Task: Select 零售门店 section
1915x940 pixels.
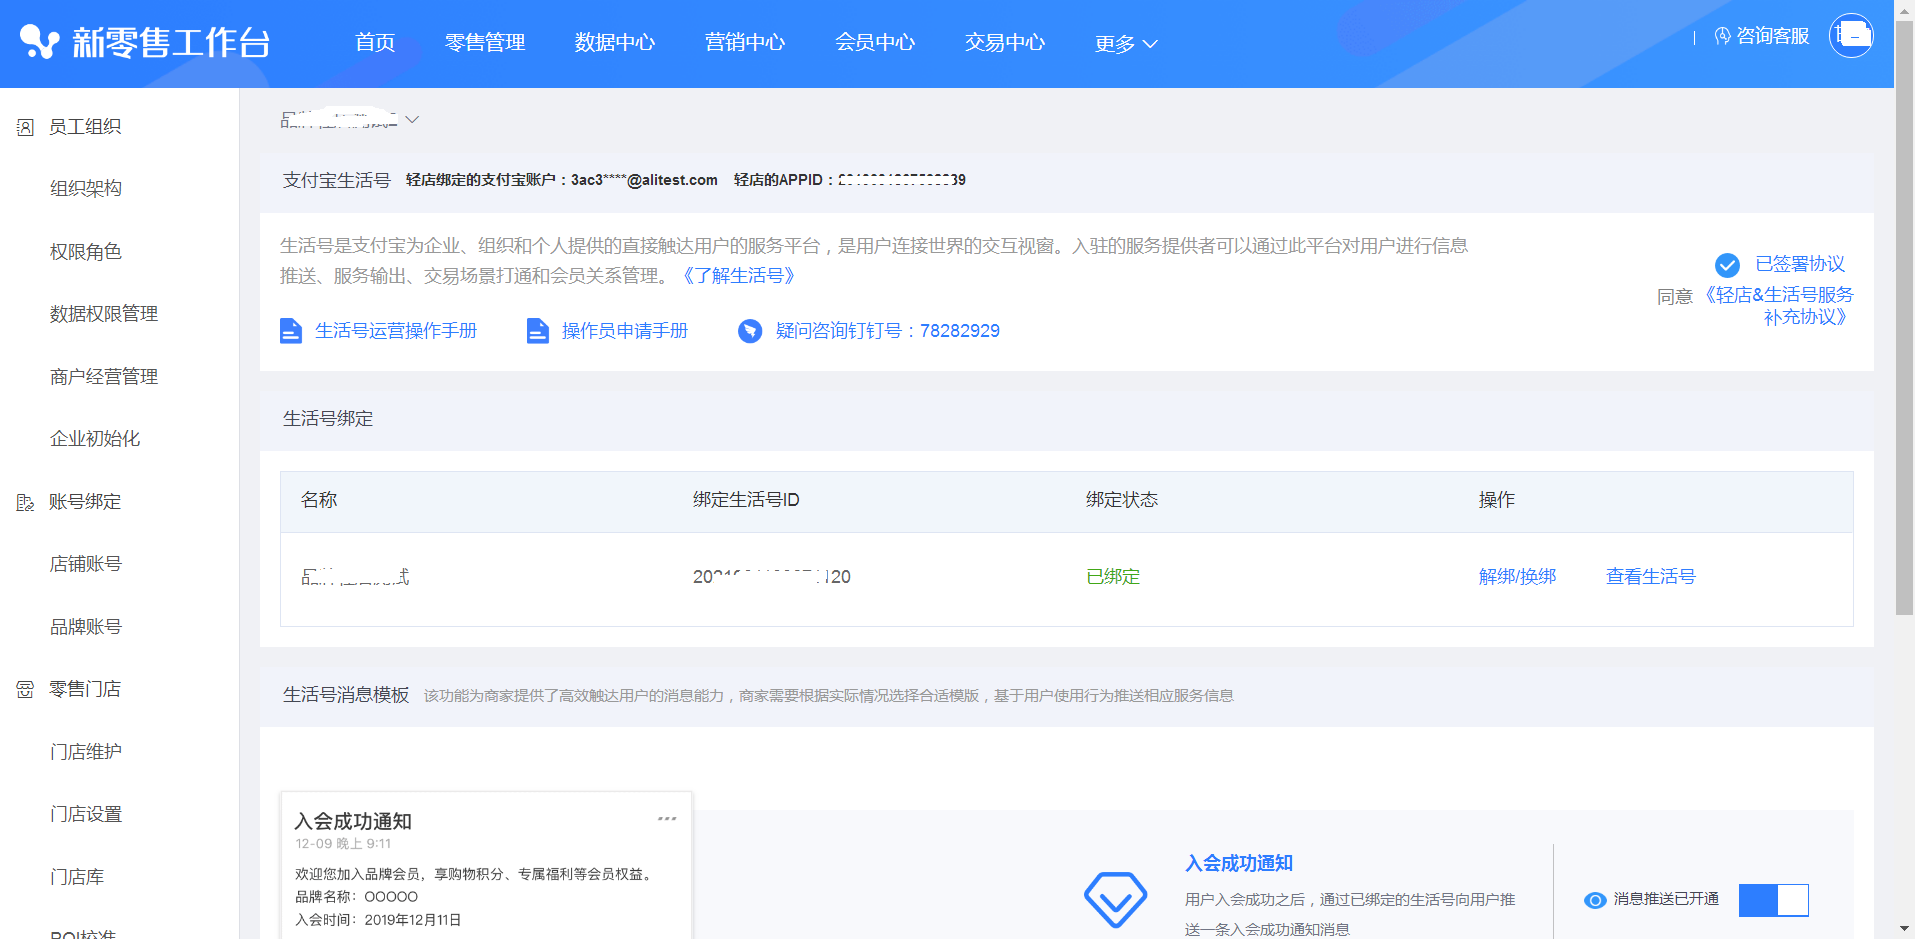Action: 85,689
